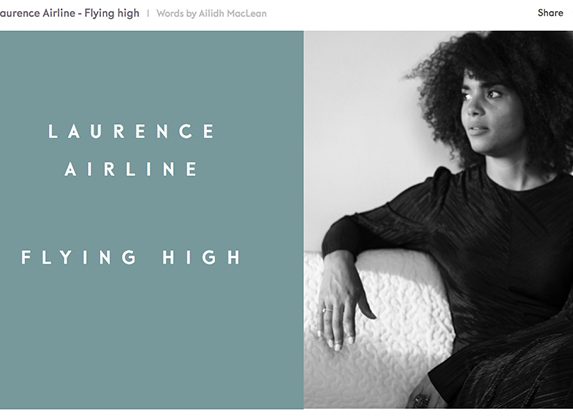Click the white header bar background
This screenshot has width=573, height=418.
coord(402,15)
